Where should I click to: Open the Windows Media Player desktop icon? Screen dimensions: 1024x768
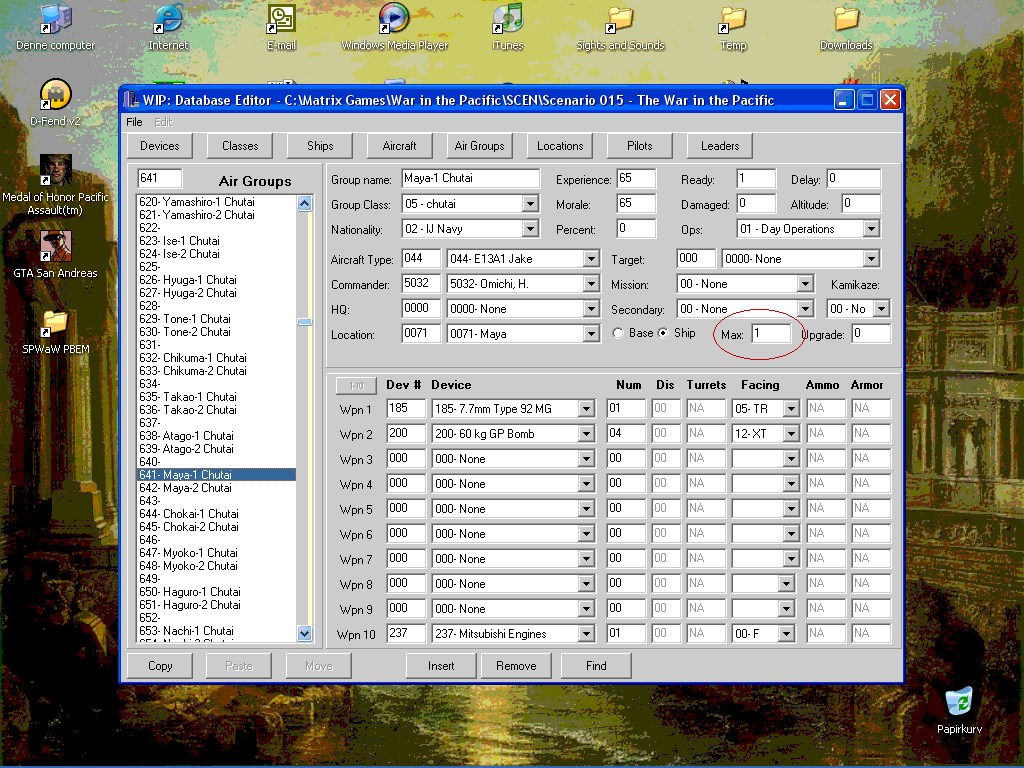tap(394, 18)
